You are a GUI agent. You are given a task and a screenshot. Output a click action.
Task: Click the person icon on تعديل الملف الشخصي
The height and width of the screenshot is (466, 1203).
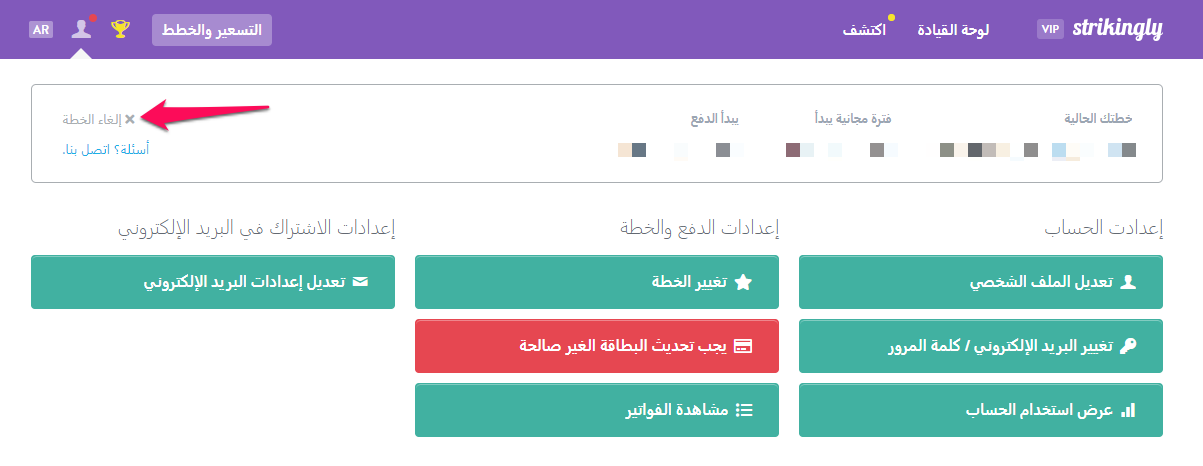(x=1129, y=282)
